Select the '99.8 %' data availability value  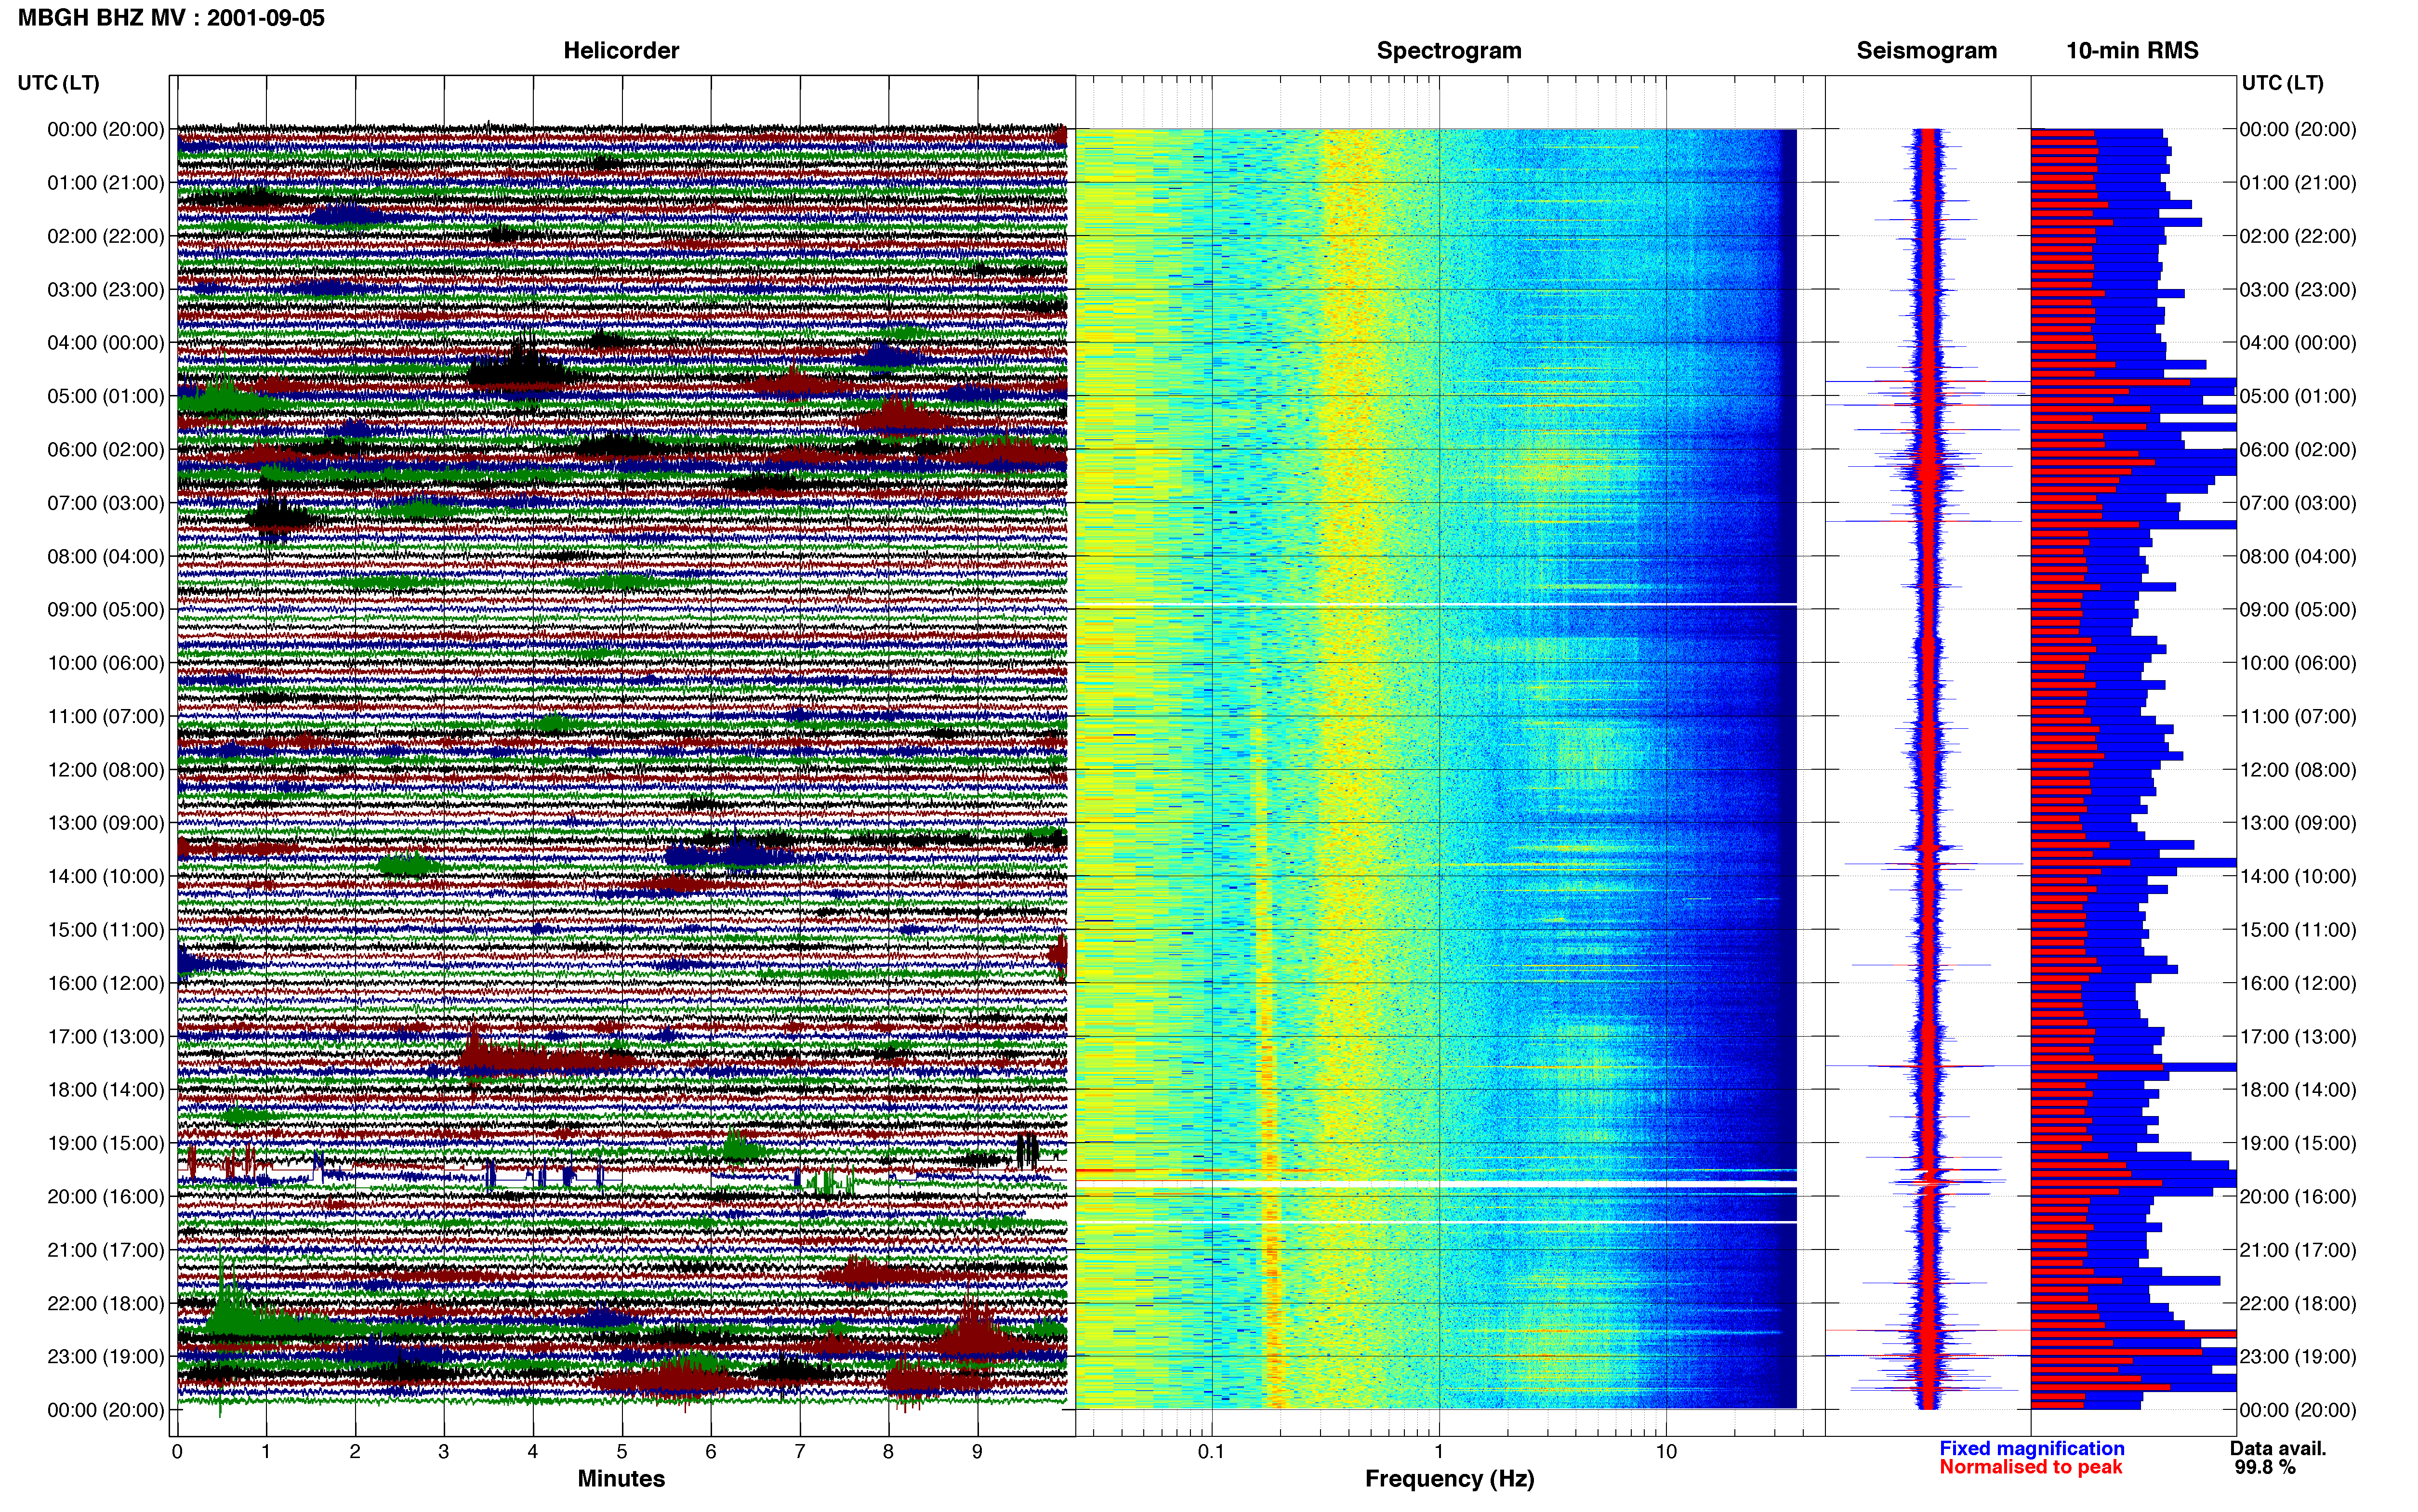pos(2265,1467)
